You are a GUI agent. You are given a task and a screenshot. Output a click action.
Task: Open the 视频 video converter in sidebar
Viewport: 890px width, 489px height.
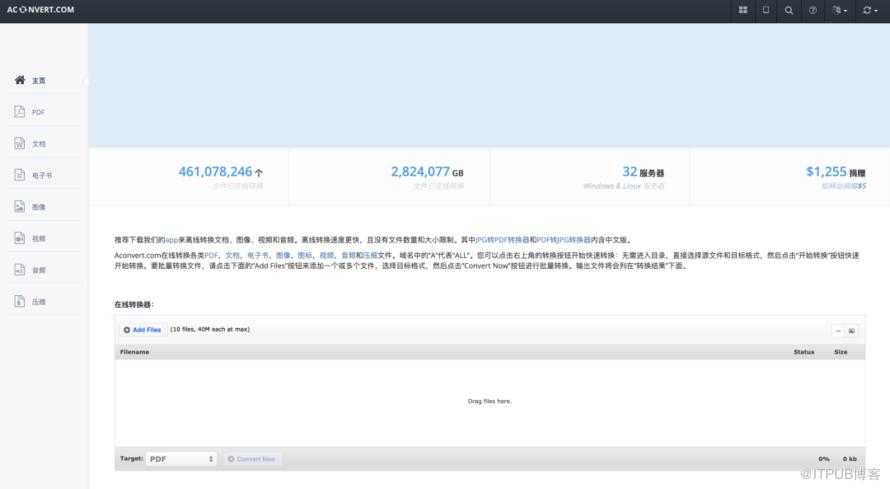(38, 238)
